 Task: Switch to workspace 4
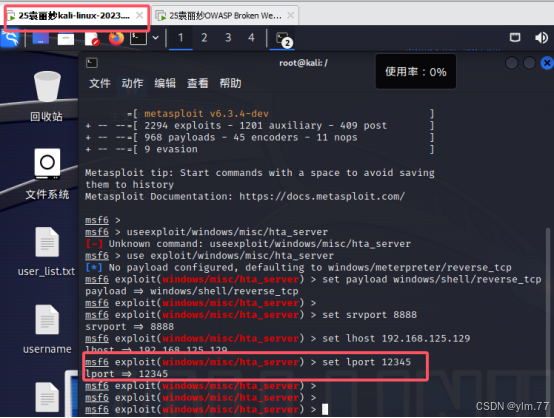point(251,37)
